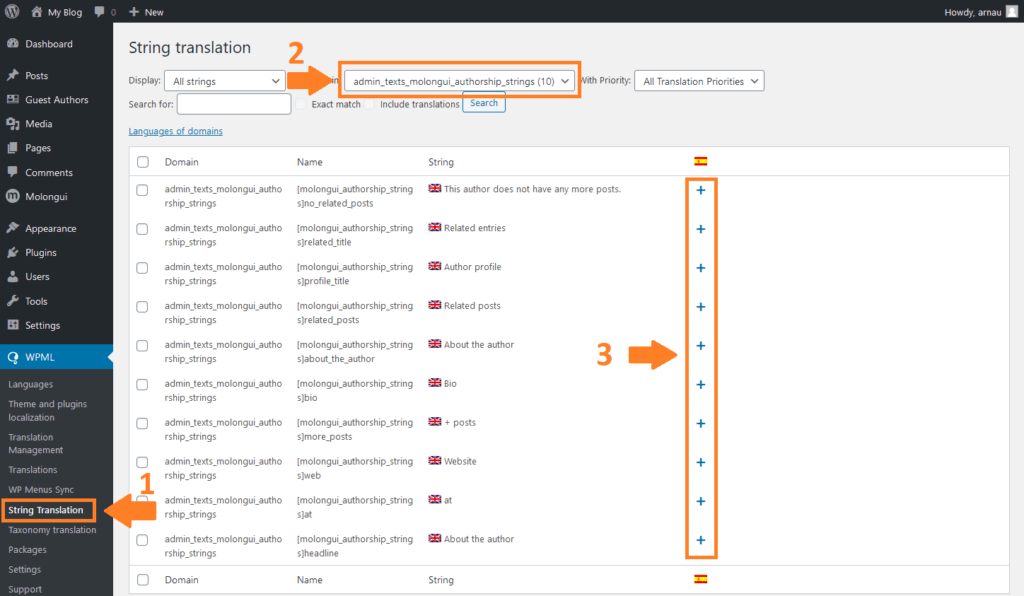Open Packages submenu item
The width and height of the screenshot is (1024, 596).
[x=27, y=550]
